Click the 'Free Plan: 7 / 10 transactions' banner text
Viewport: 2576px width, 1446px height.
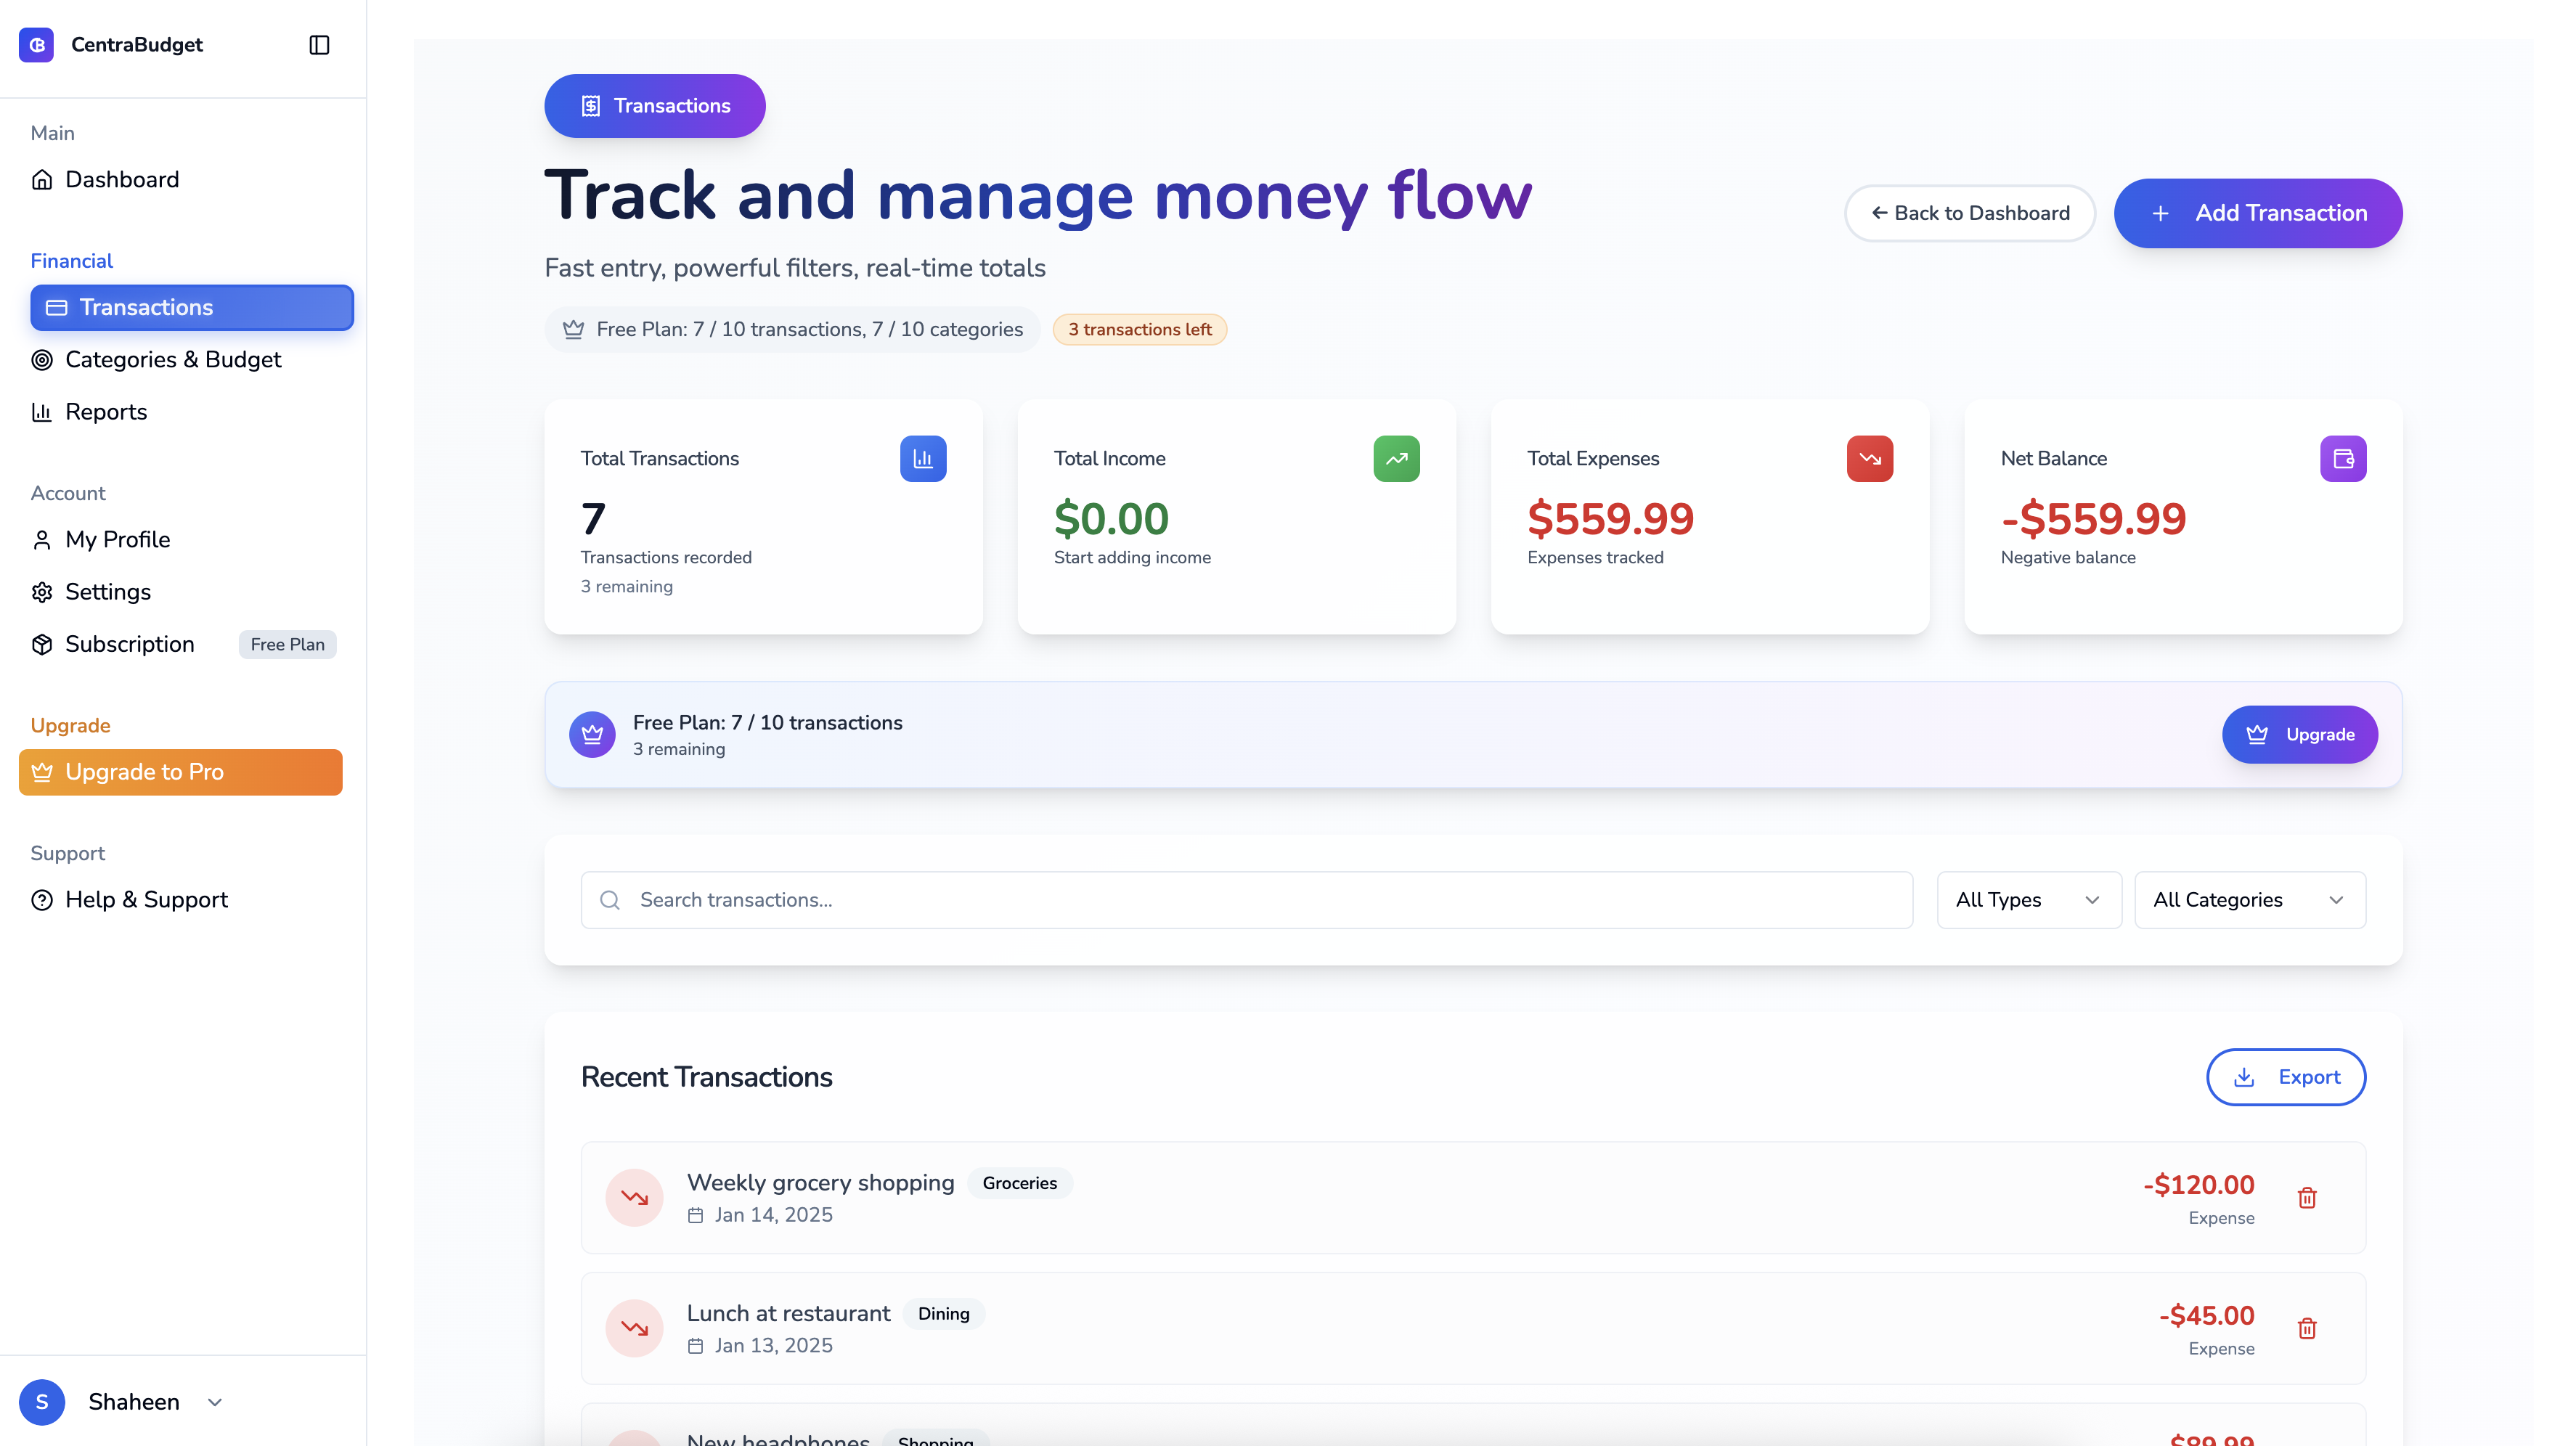[768, 723]
